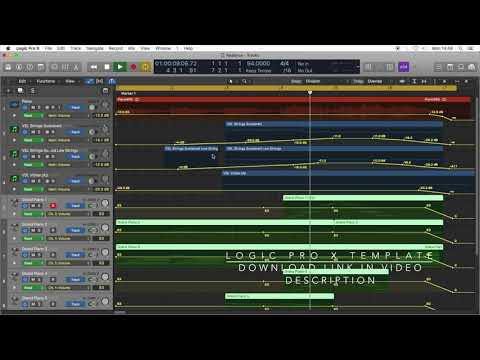480x360 pixels.
Task: Click the VSL Strings Sustained pan knob
Action: (x=92, y=132)
